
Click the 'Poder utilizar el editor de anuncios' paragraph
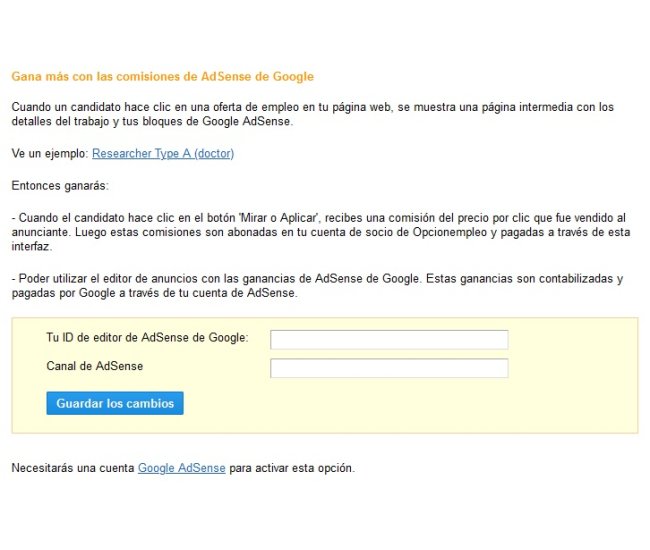pyautogui.click(x=300, y=279)
